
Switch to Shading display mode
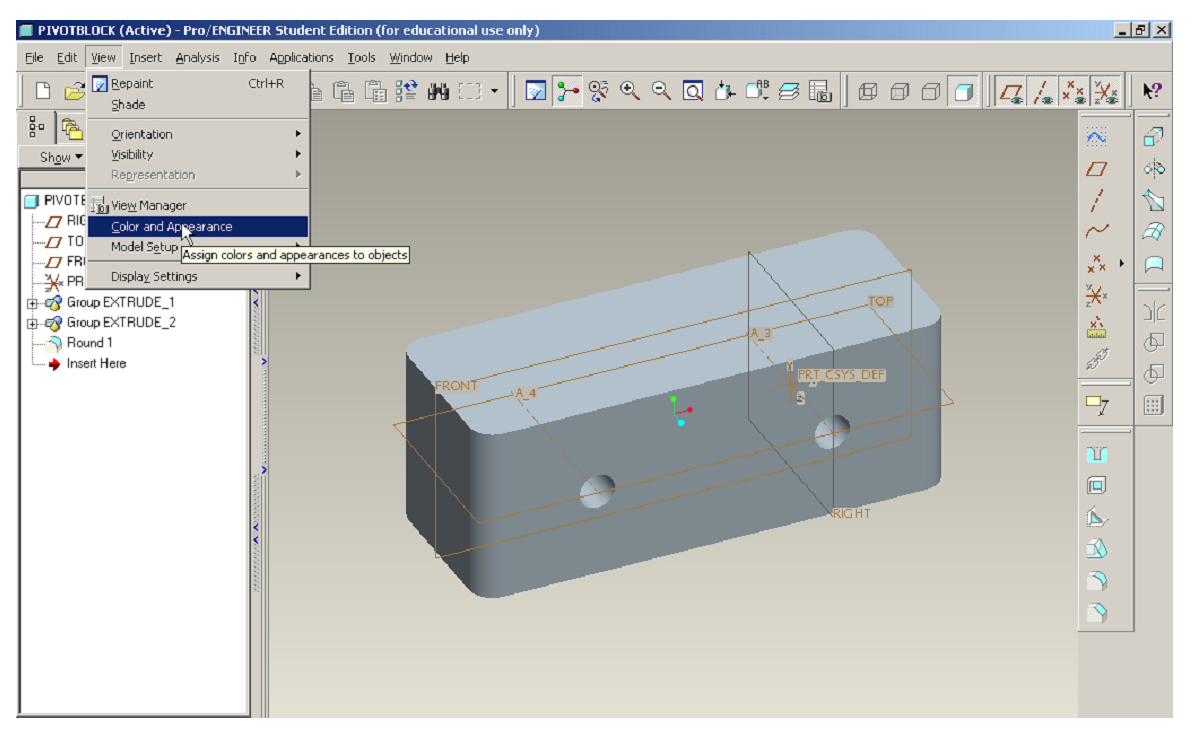963,92
